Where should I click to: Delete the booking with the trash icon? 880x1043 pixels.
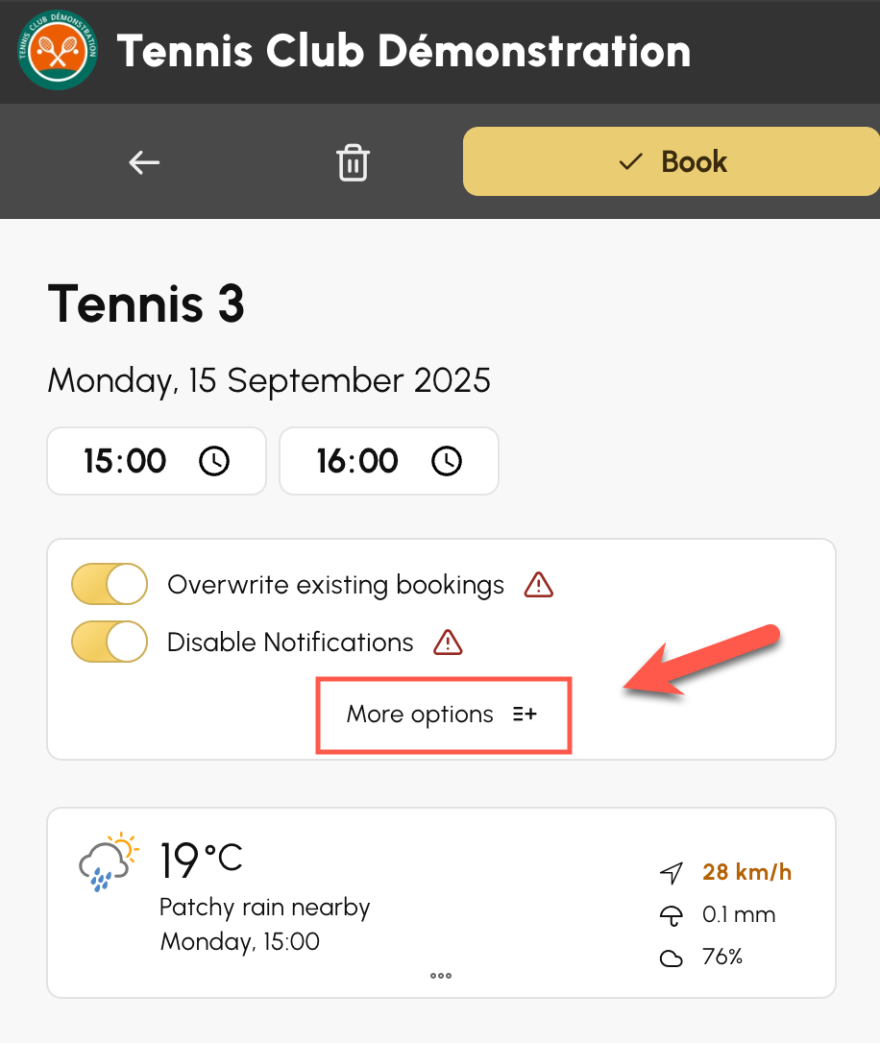[353, 162]
